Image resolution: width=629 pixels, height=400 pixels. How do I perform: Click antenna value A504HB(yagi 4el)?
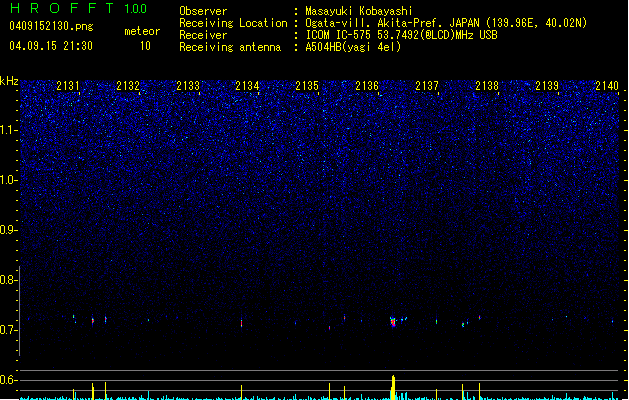click(353, 47)
